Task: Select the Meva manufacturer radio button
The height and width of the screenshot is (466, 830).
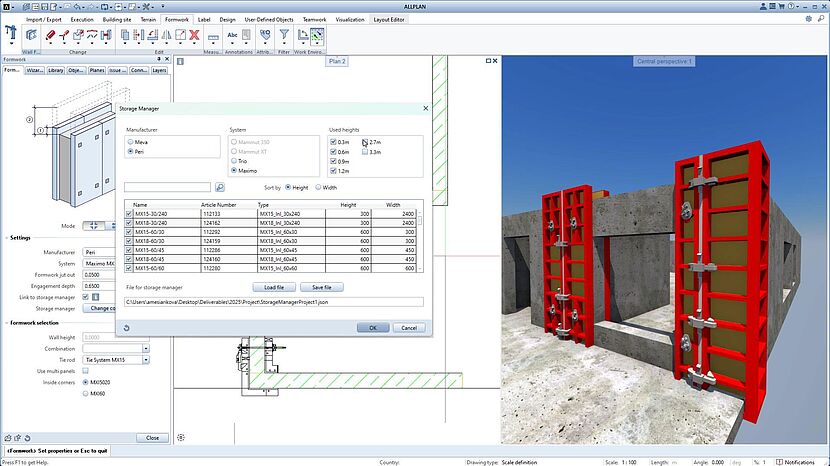Action: coord(130,143)
